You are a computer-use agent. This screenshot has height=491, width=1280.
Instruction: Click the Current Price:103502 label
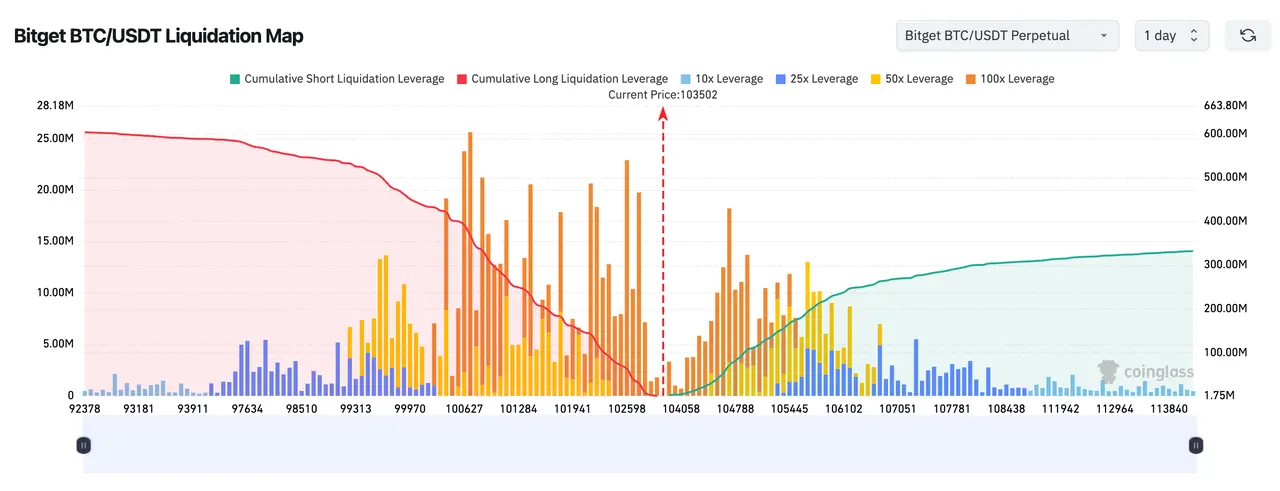pyautogui.click(x=663, y=95)
